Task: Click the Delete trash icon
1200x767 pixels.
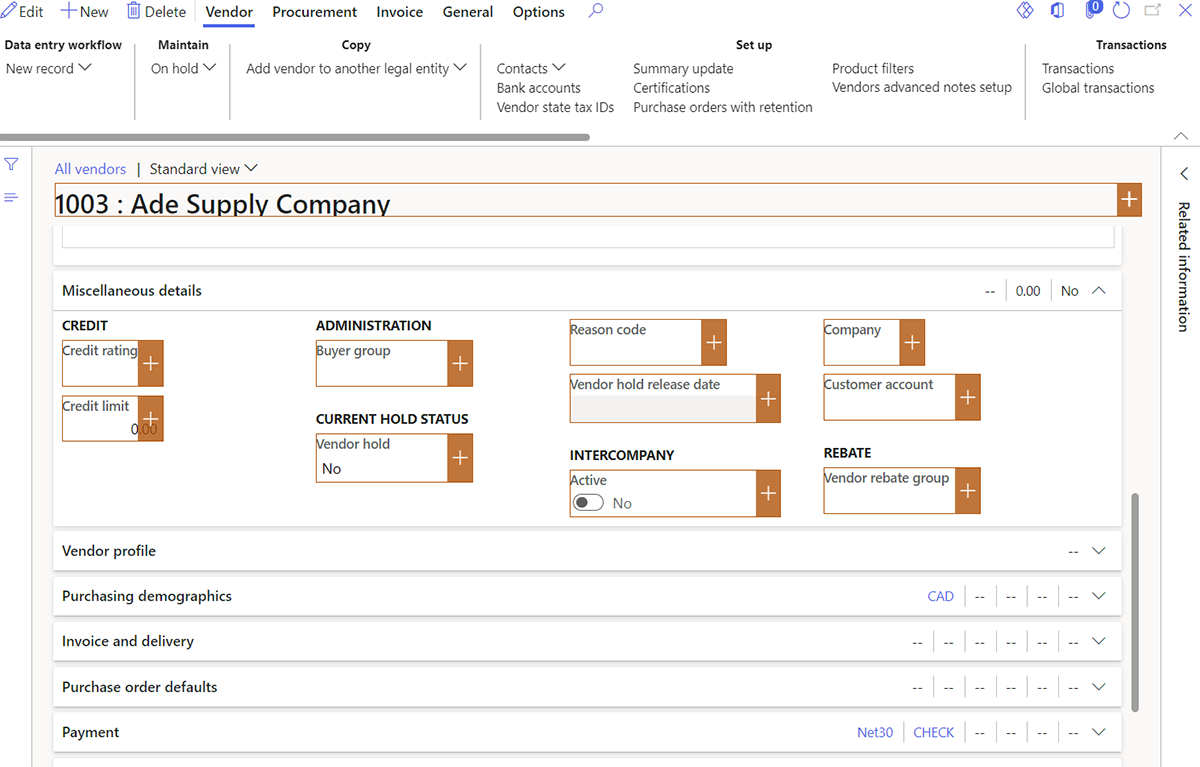Action: (x=135, y=11)
